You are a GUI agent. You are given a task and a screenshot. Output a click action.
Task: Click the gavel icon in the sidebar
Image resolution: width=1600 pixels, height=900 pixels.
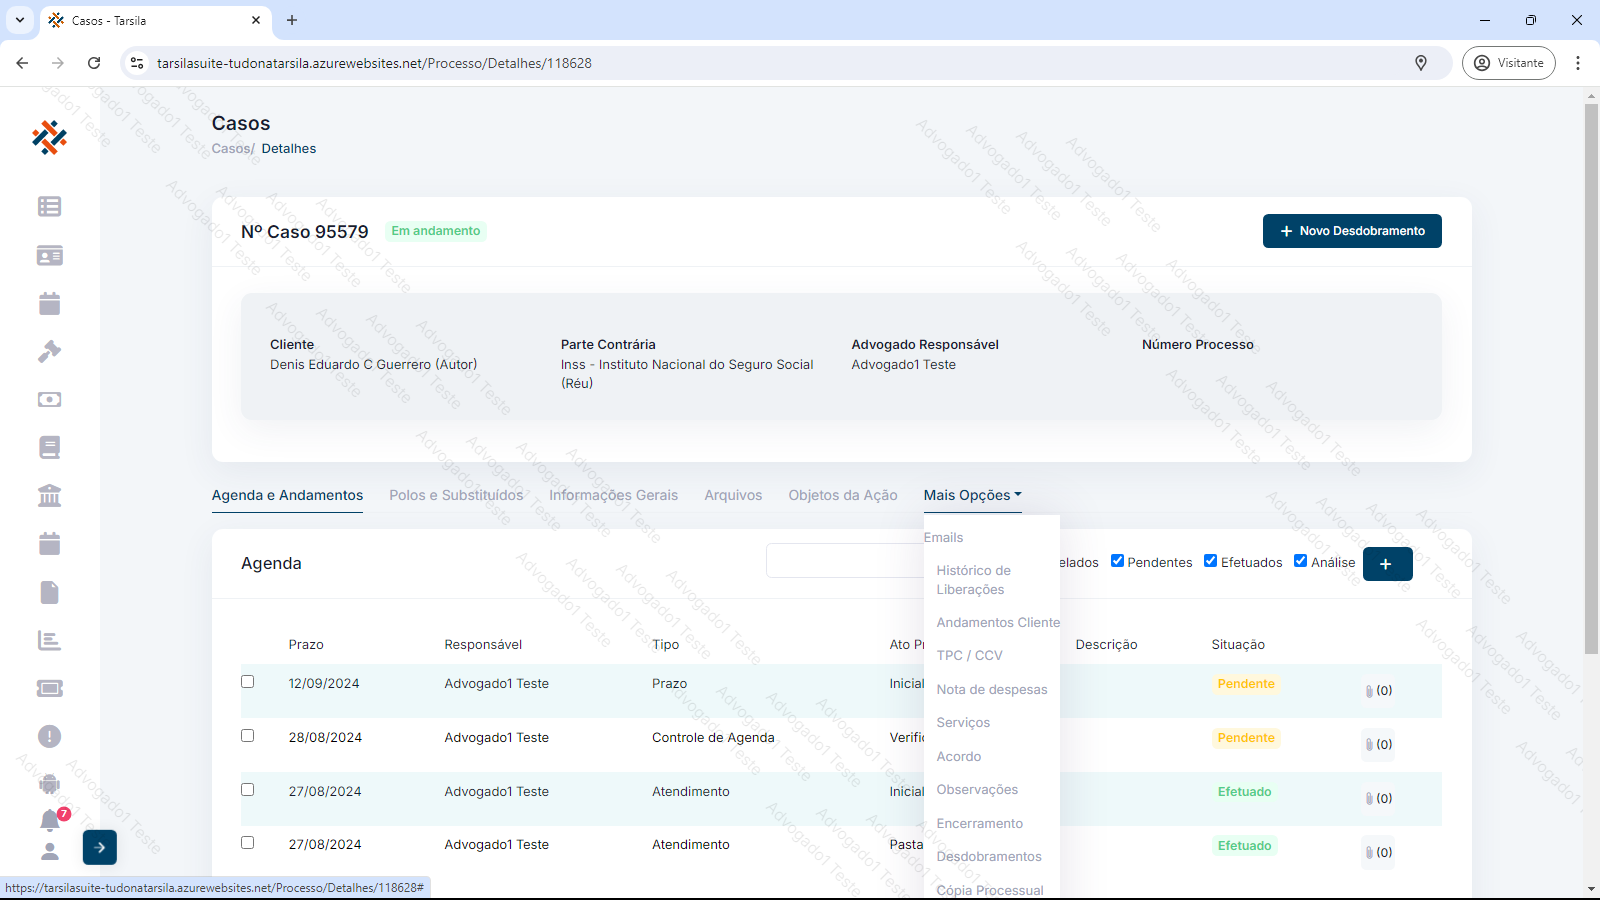[x=49, y=351]
